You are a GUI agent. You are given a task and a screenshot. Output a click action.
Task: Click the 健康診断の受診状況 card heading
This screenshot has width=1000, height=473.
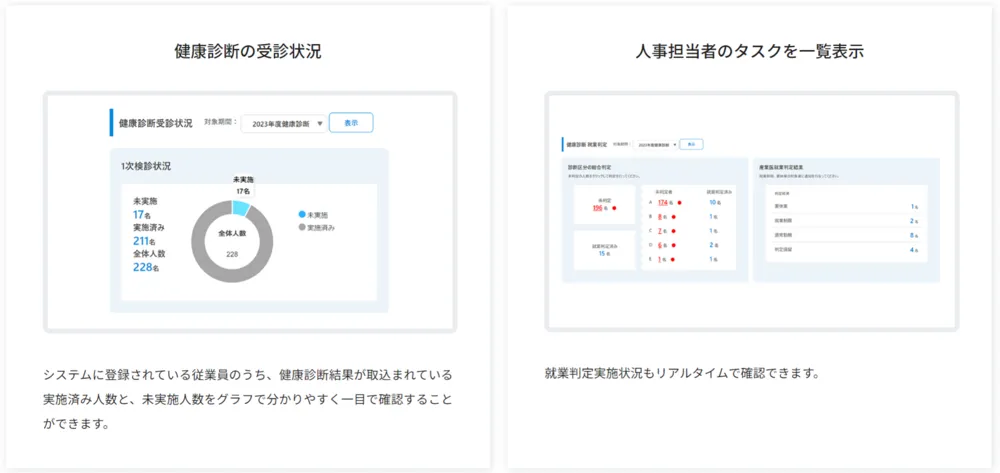click(247, 52)
